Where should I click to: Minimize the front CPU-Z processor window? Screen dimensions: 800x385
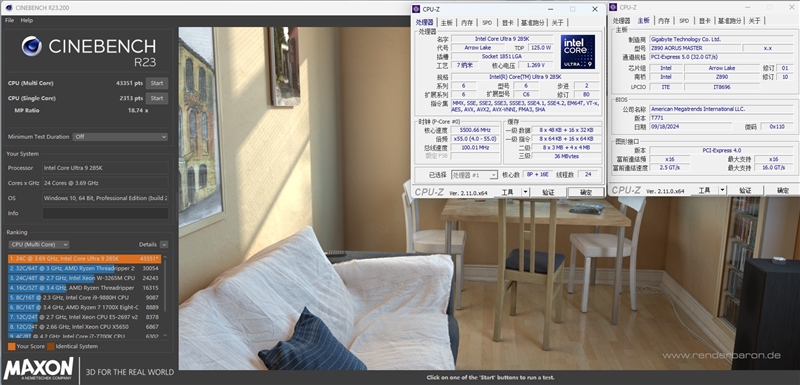tap(550, 9)
